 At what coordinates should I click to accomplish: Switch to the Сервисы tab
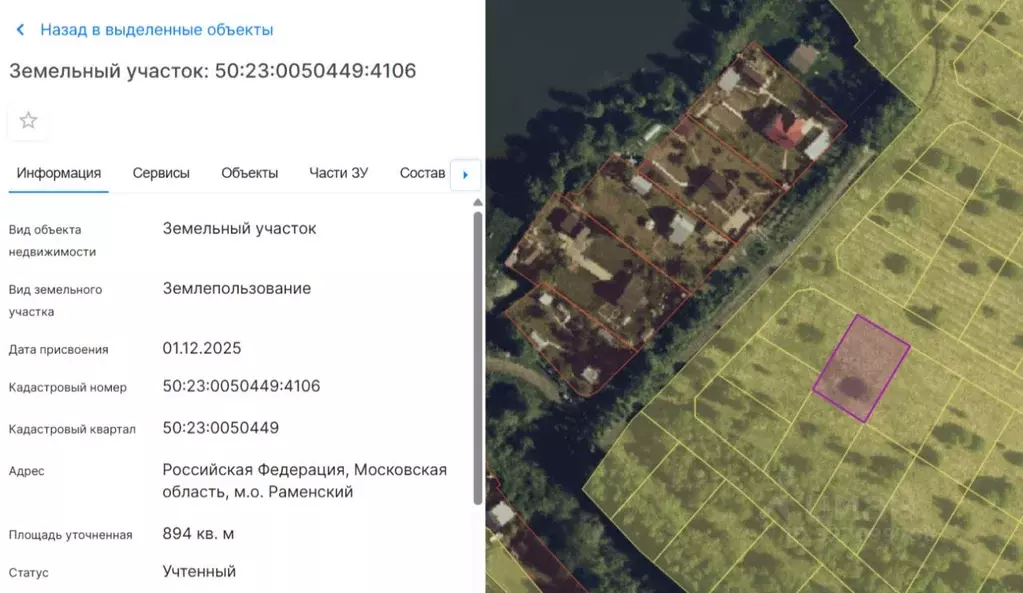(160, 172)
